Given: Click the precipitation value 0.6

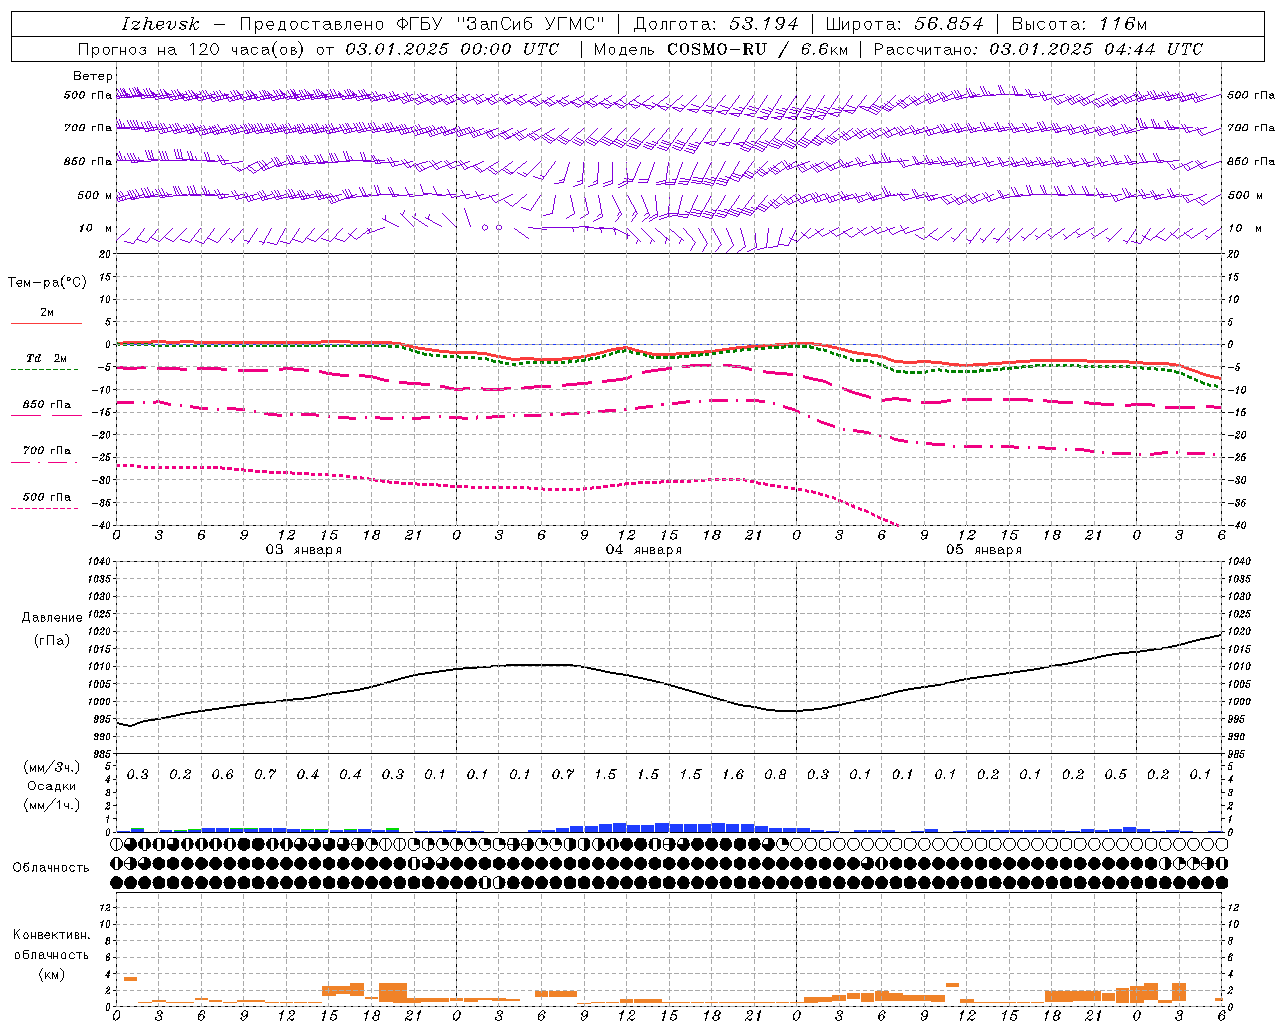Looking at the screenshot, I should (222, 775).
